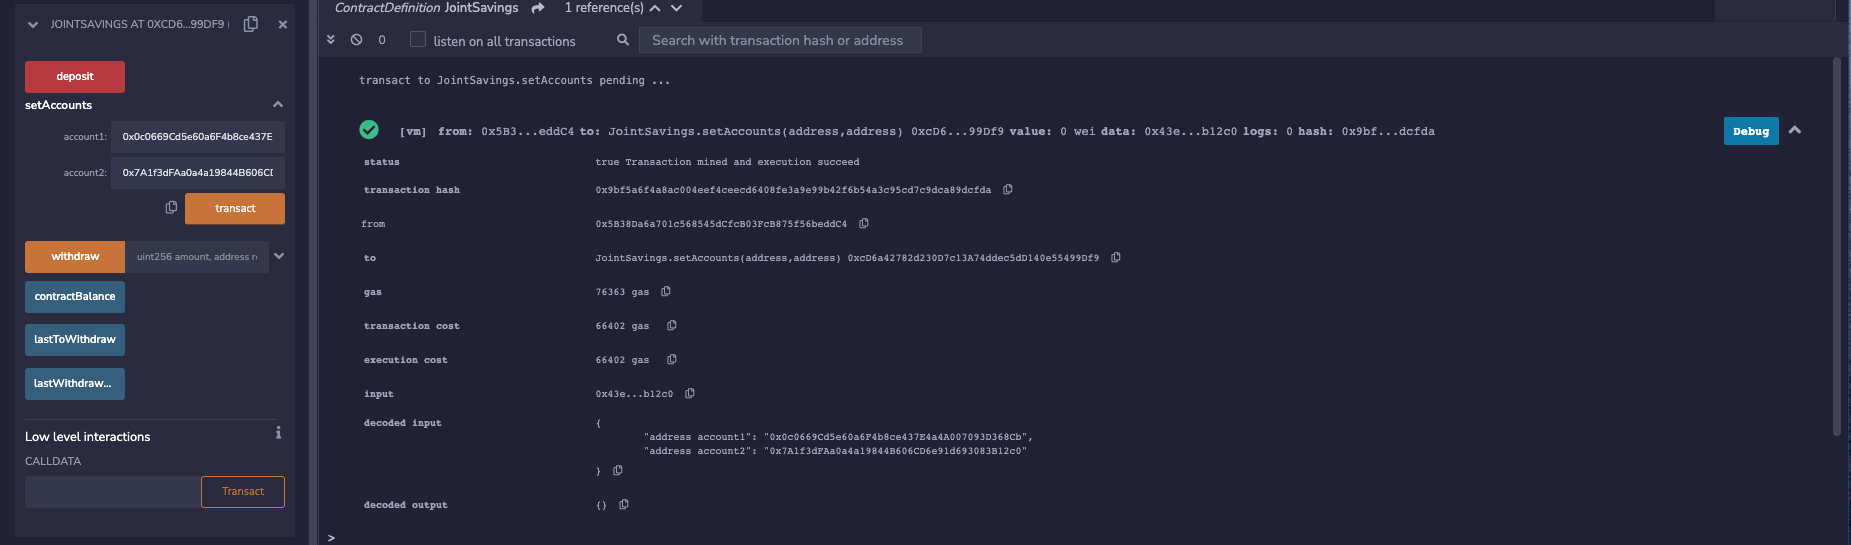Open Low level interactions info icon
This screenshot has height=545, width=1851.
(278, 433)
